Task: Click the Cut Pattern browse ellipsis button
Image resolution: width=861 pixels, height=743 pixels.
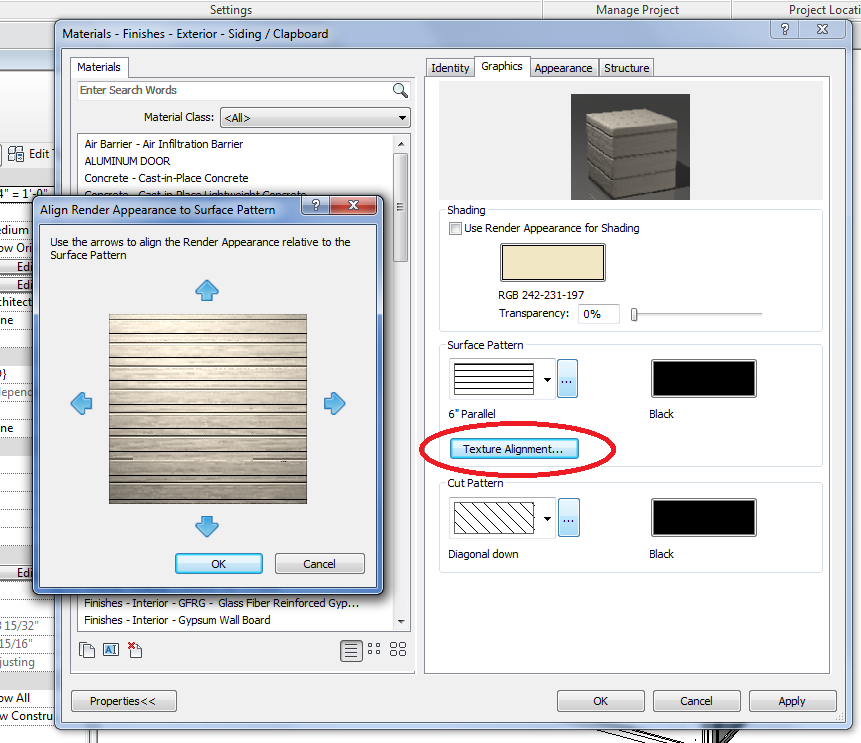Action: tap(569, 518)
